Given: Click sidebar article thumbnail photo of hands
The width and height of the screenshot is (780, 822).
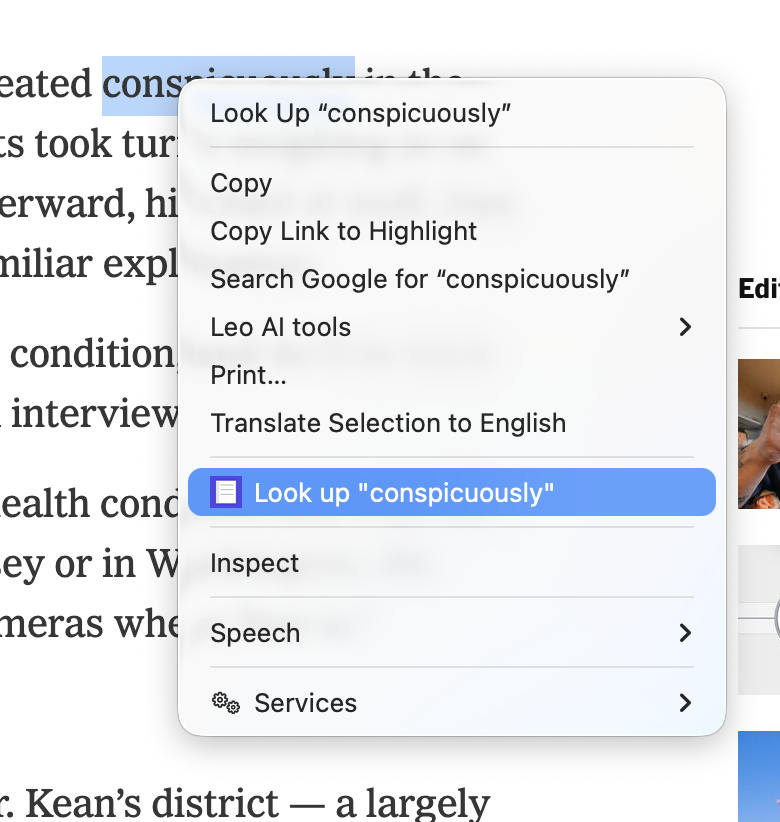Looking at the screenshot, I should click(x=759, y=434).
